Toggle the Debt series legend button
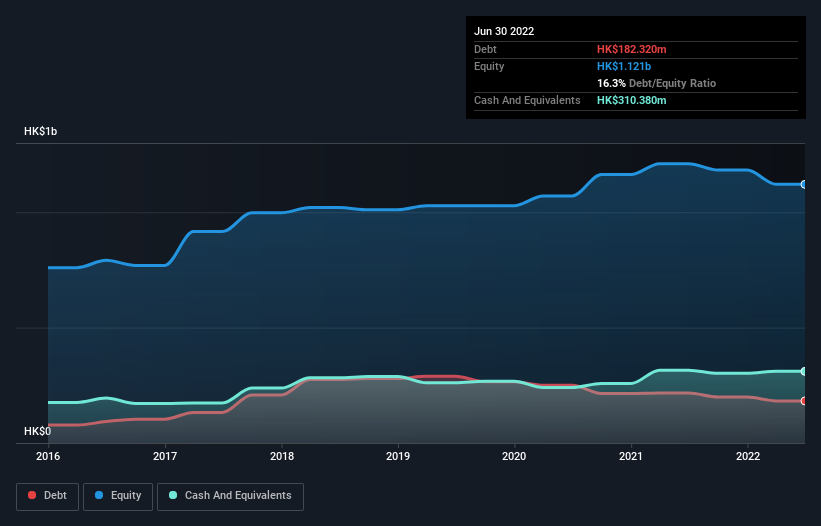 (47, 496)
